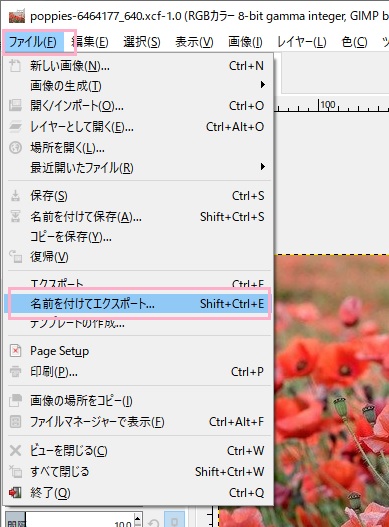Click the Page Setup document icon

coord(15,351)
